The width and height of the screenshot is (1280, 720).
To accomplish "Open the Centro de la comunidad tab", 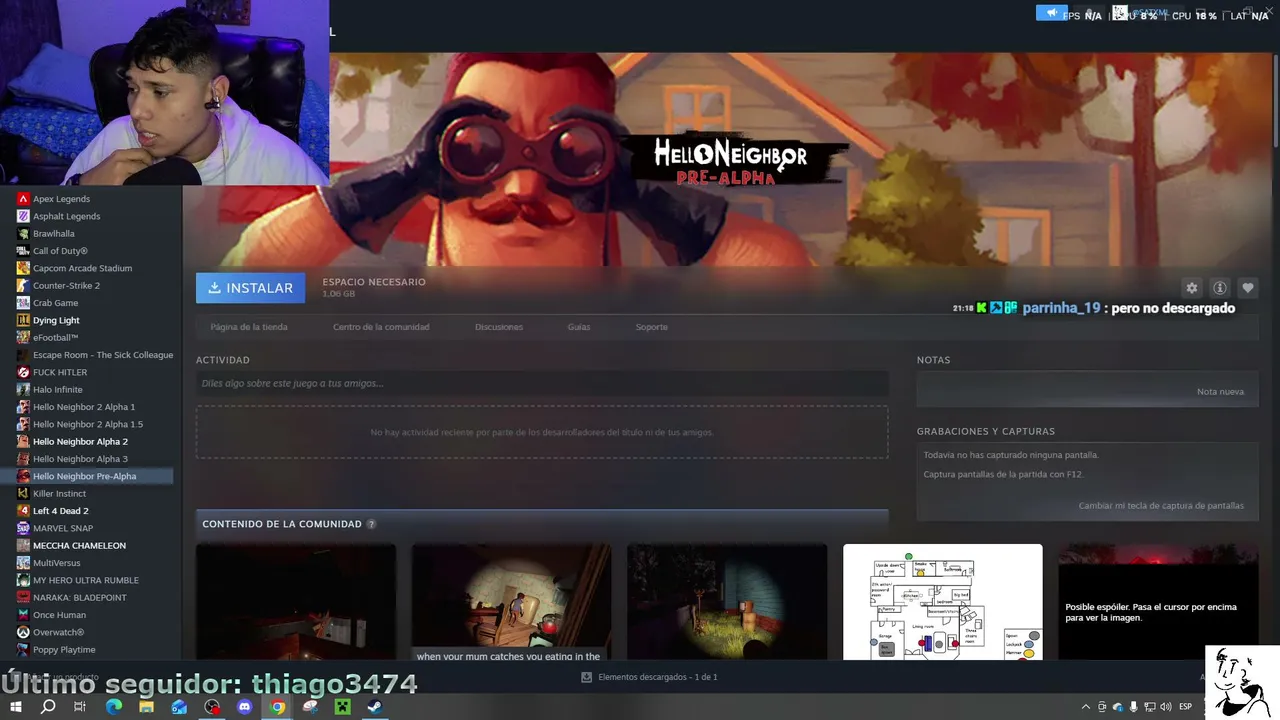I will click(x=381, y=327).
